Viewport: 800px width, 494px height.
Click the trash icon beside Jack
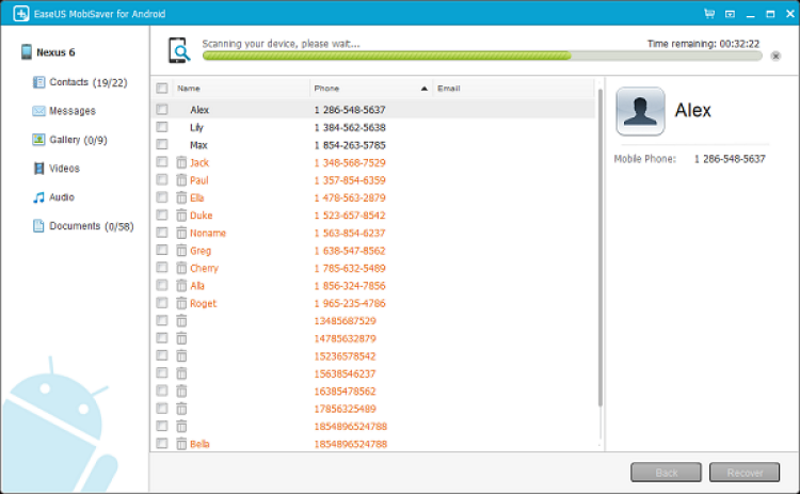(x=181, y=163)
